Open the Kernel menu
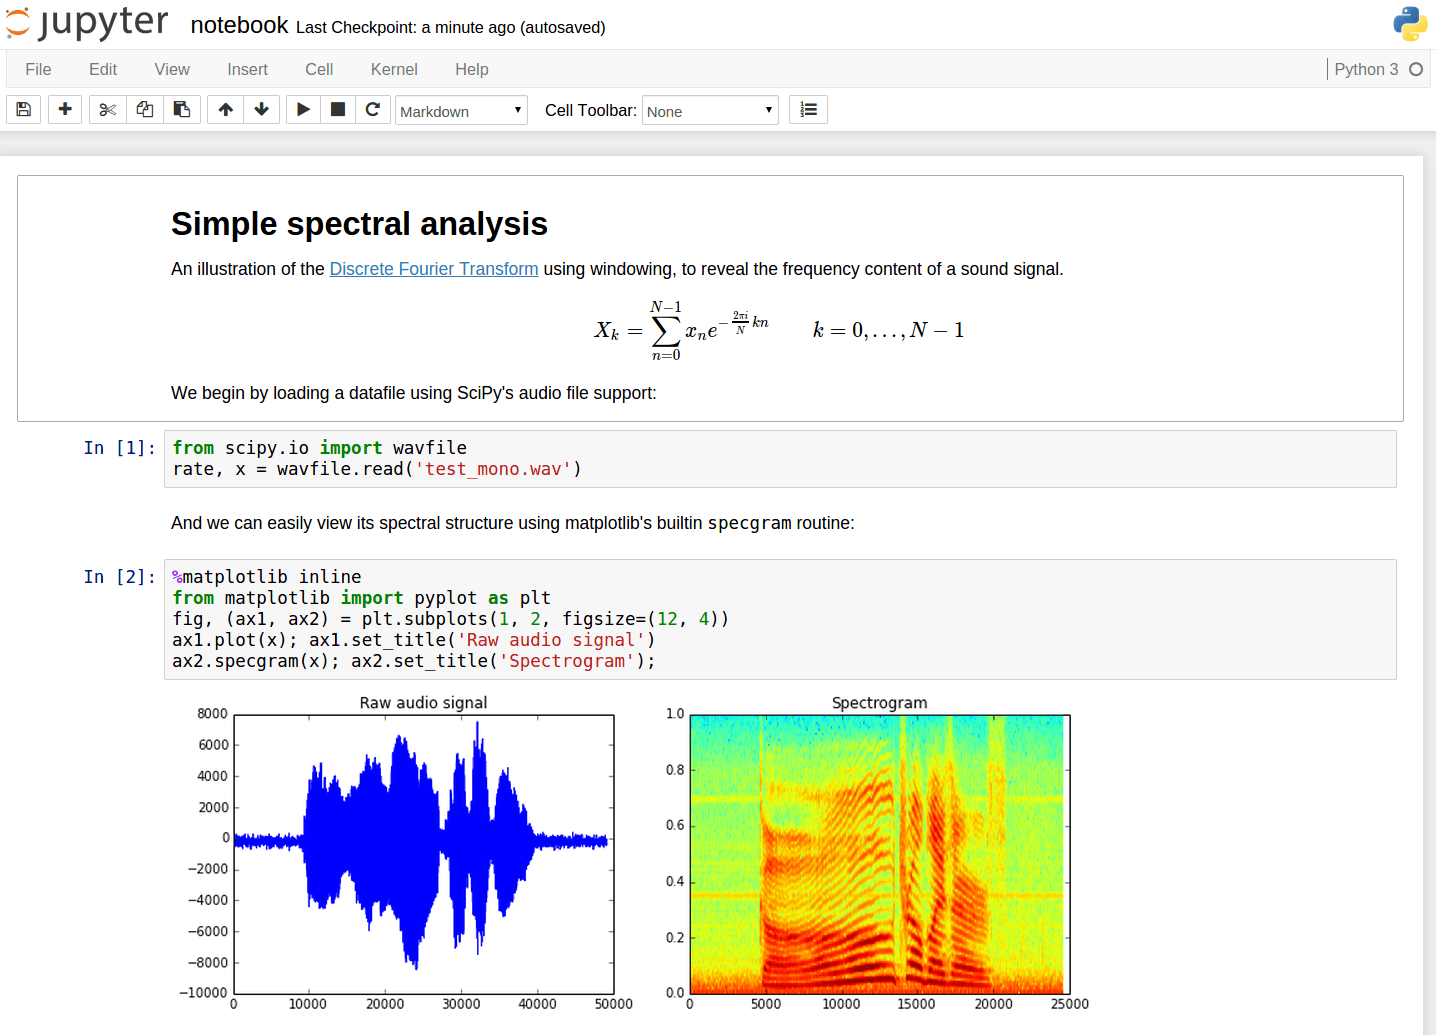Viewport: 1436px width, 1035px height. (x=394, y=69)
